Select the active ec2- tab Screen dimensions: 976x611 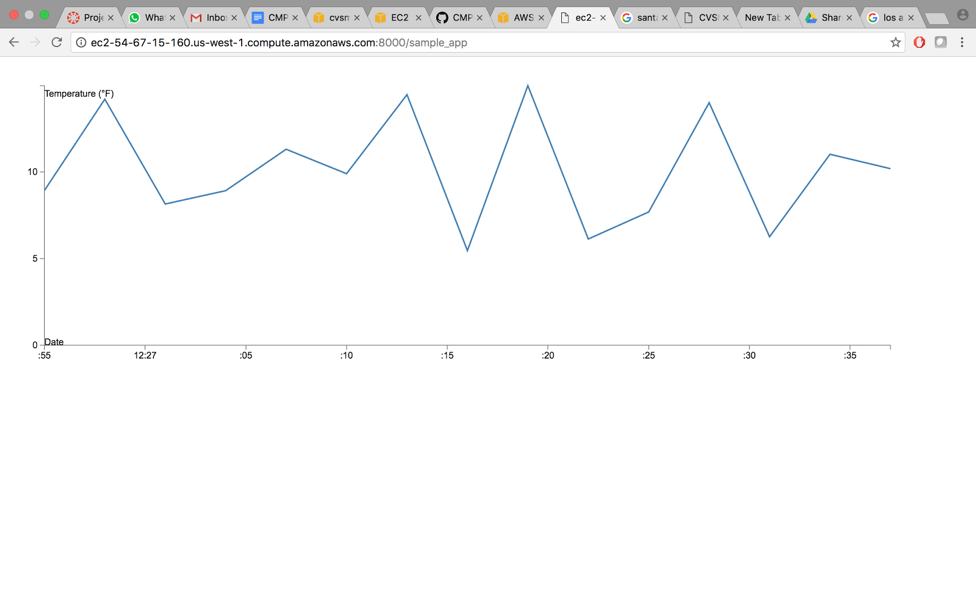(x=581, y=17)
